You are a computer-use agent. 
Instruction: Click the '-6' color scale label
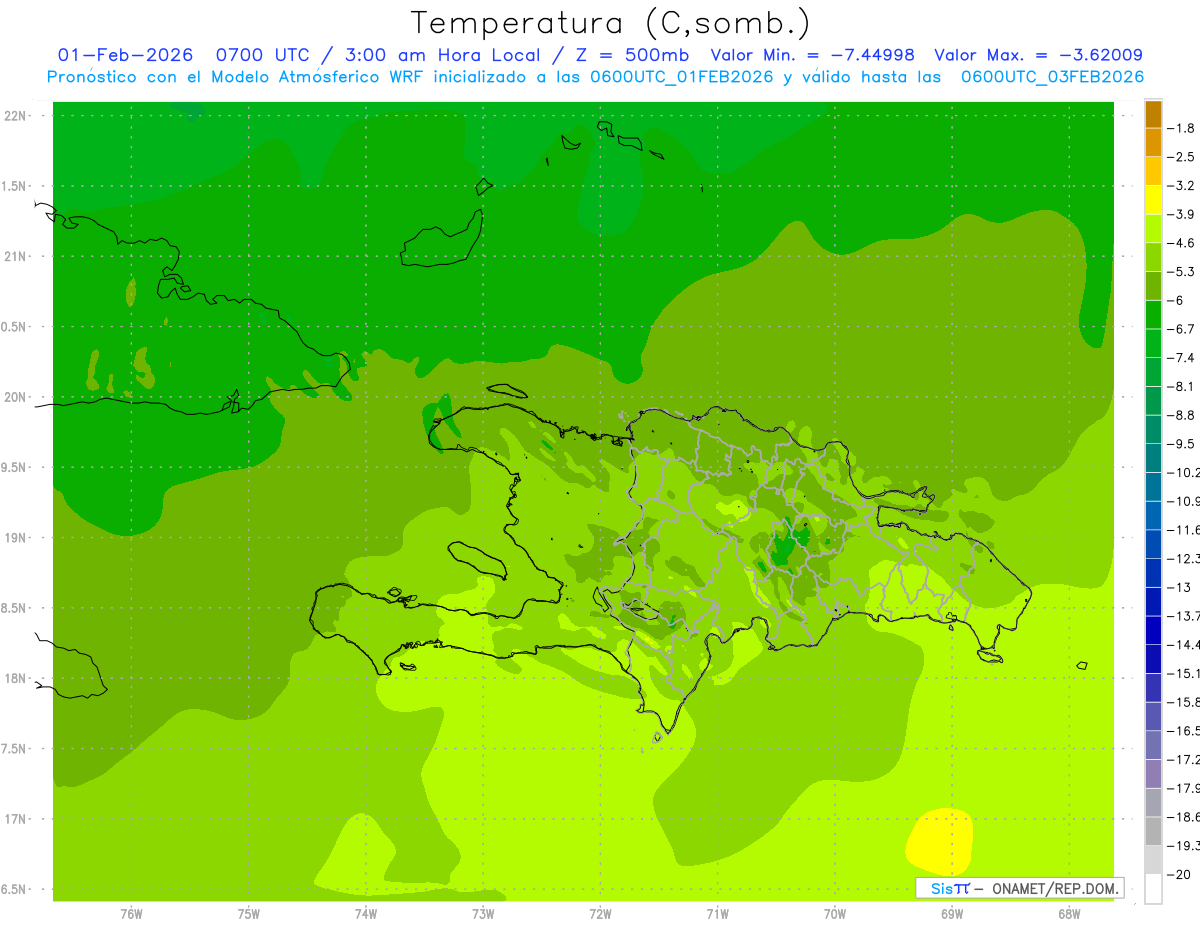pos(1177,301)
